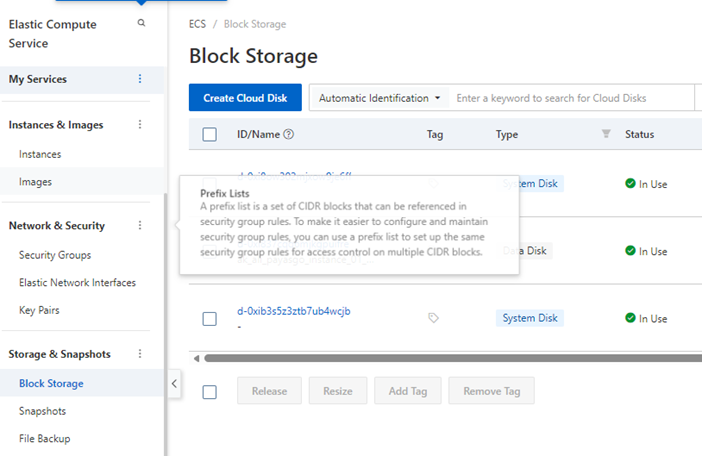Collapse the sidebar with the chevron handle
Screen dimensions: 702x456
174,384
